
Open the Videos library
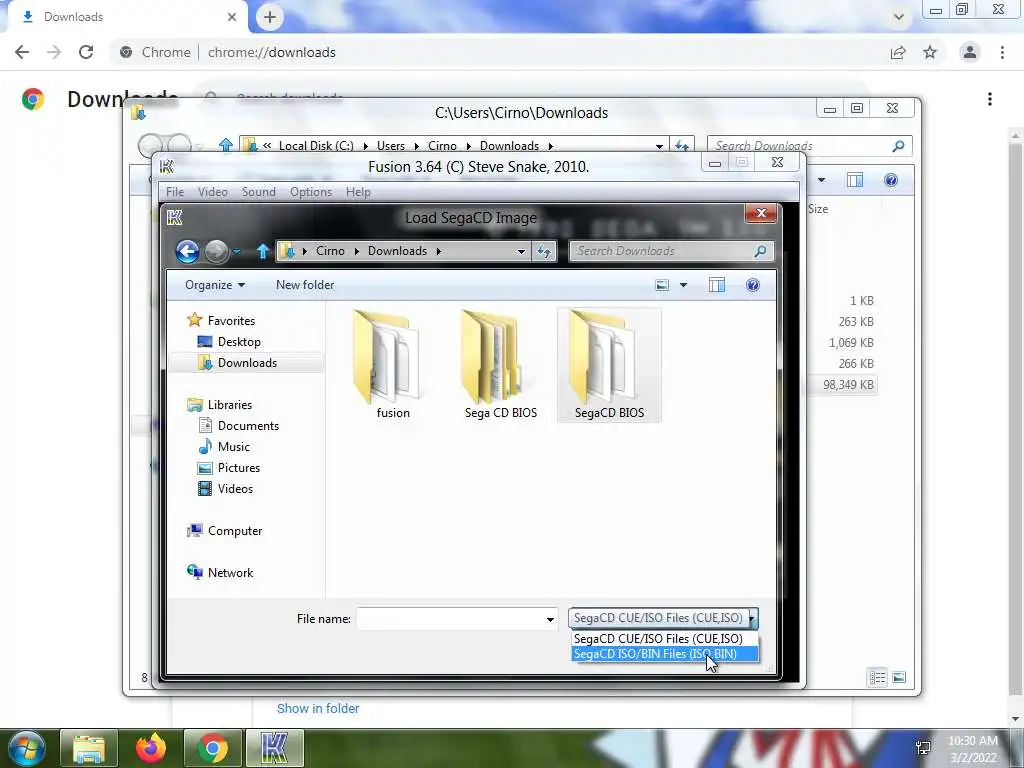pyautogui.click(x=235, y=488)
